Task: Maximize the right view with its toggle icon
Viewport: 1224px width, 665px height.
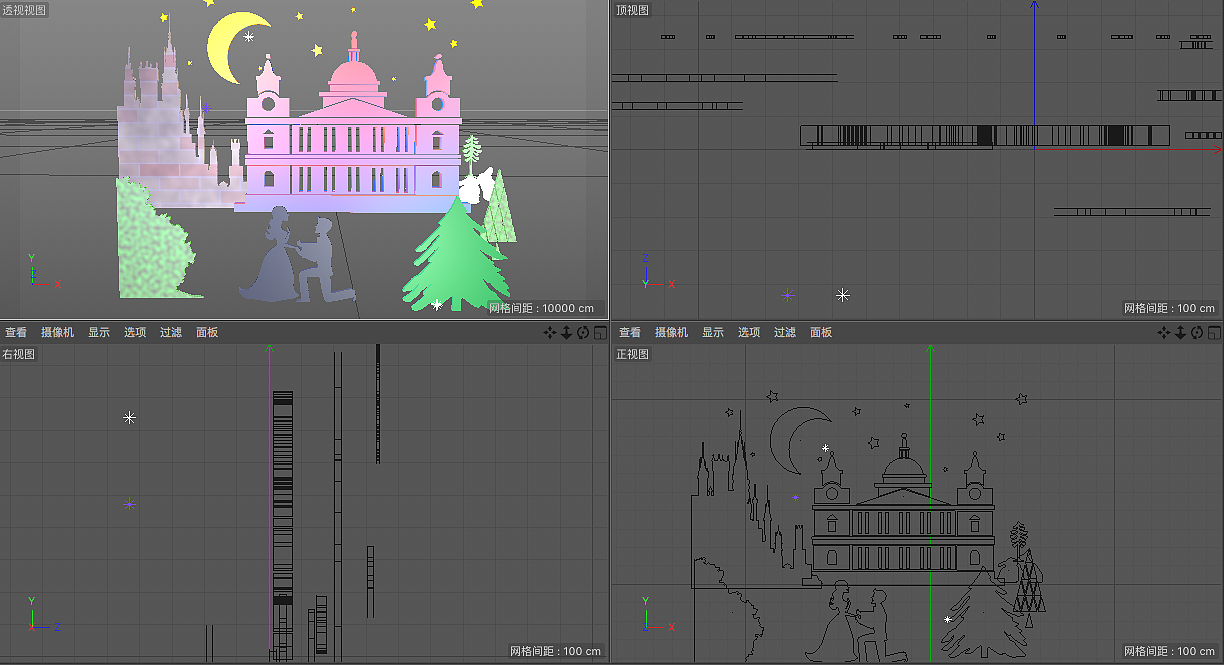Action: coord(600,332)
